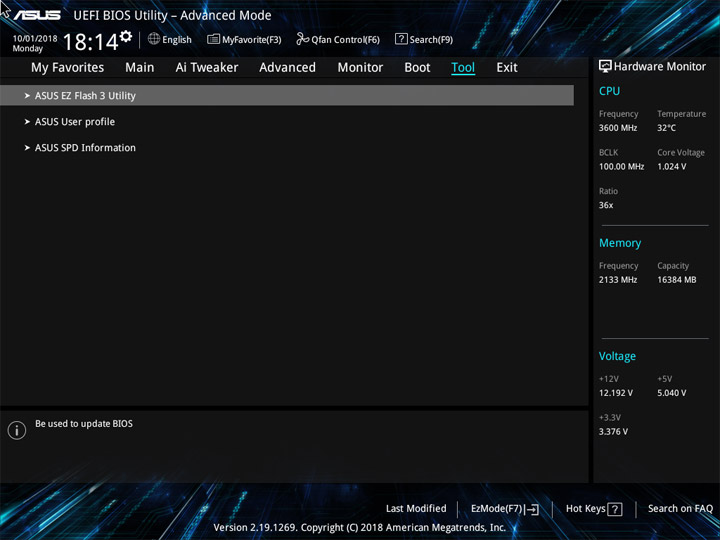Click the MyFavorite list icon

[213, 39]
